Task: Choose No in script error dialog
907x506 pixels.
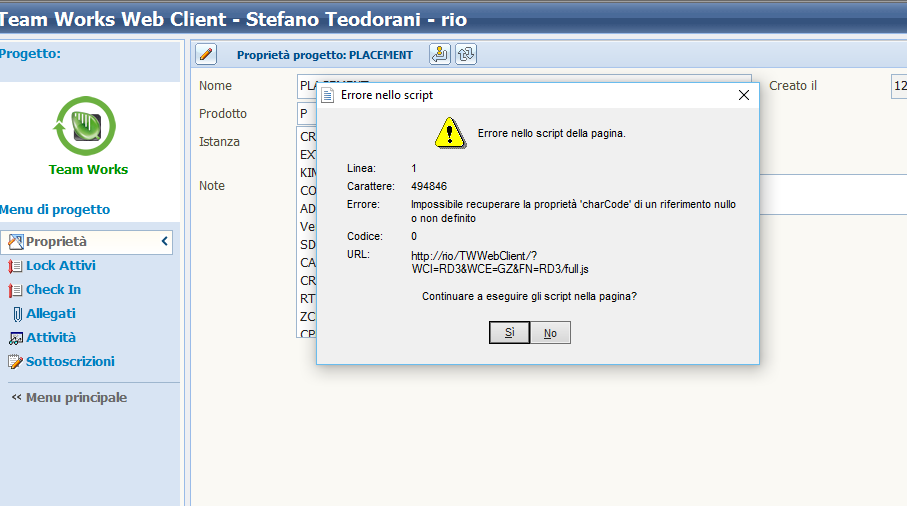Action: point(550,333)
